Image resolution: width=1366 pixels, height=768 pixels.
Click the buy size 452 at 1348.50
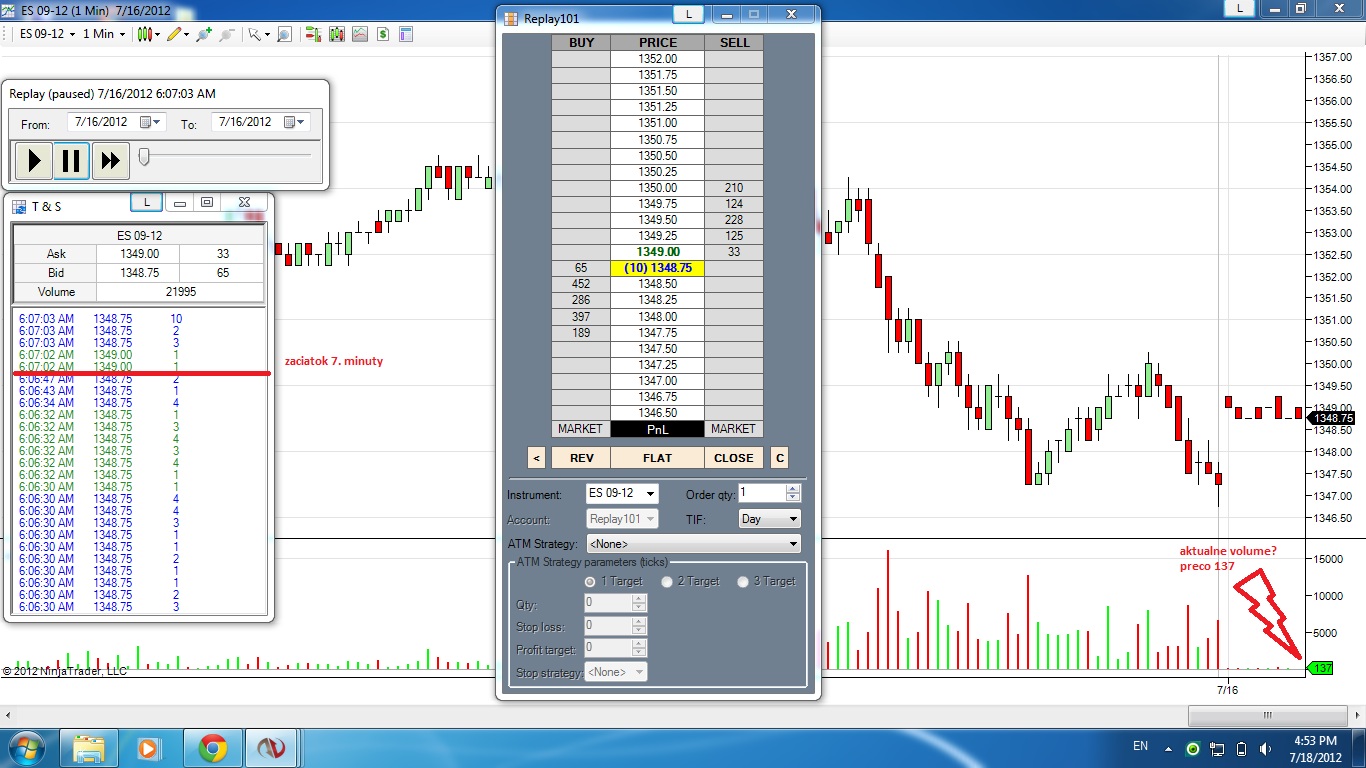[581, 284]
